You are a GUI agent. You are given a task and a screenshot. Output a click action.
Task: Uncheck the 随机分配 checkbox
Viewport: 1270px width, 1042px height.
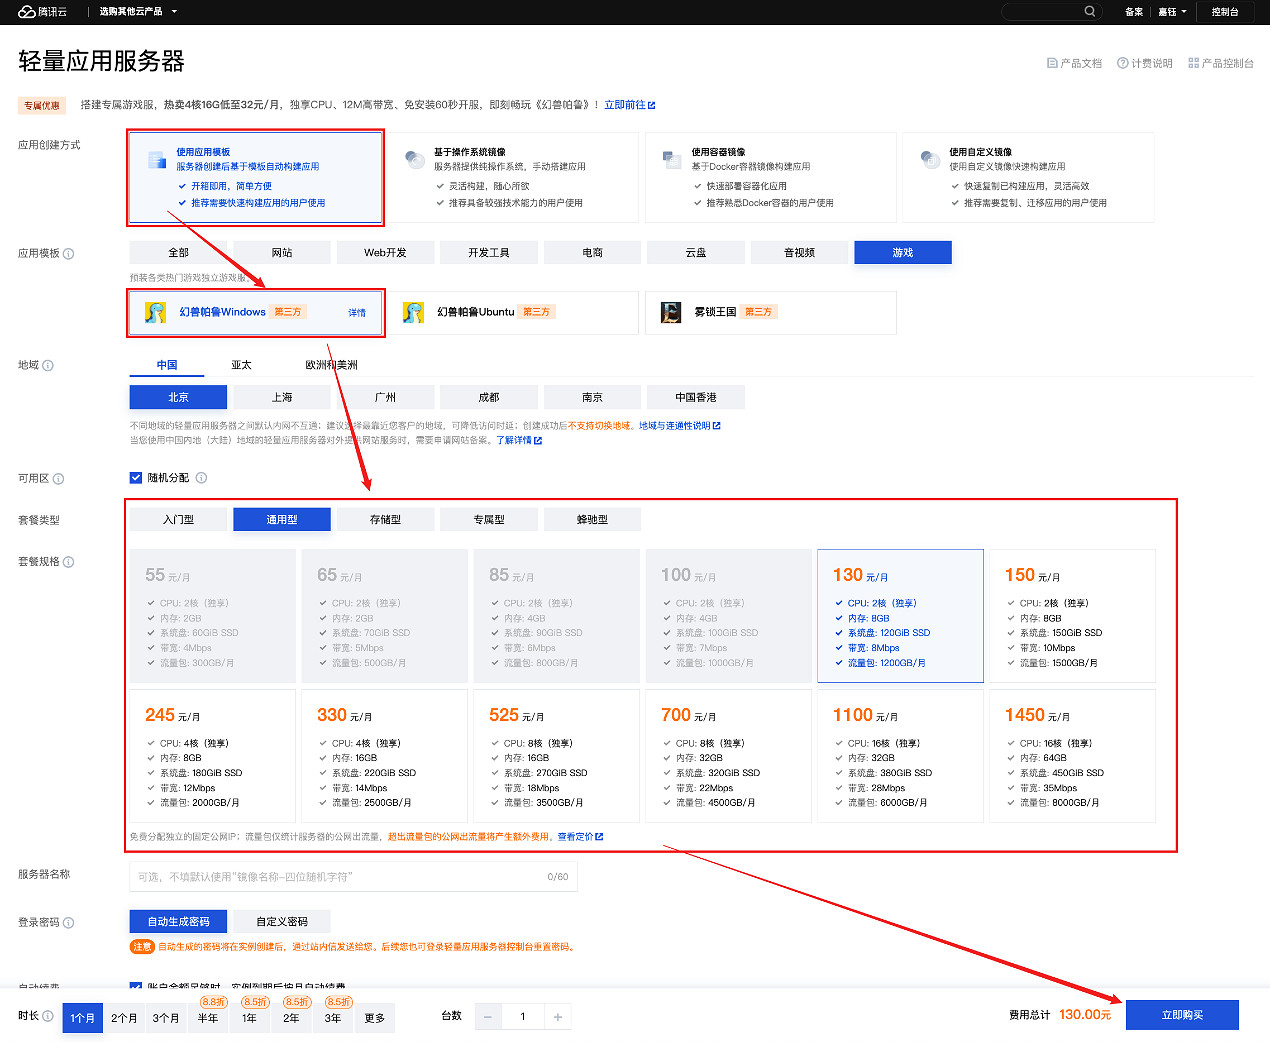[x=136, y=477]
